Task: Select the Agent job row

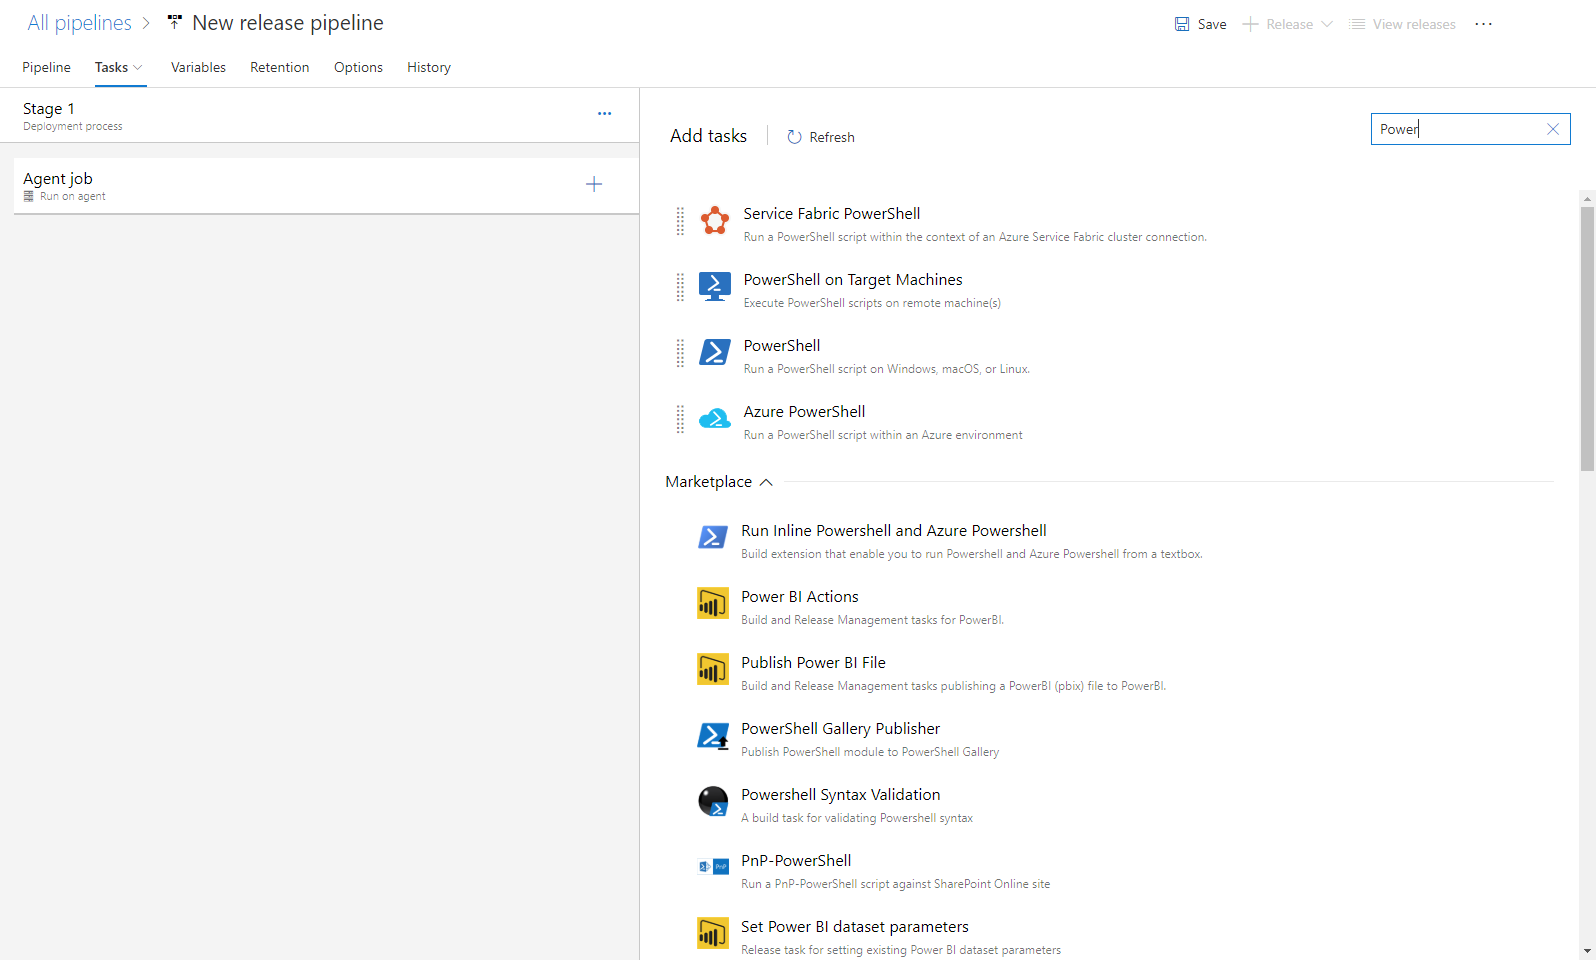Action: tap(326, 185)
